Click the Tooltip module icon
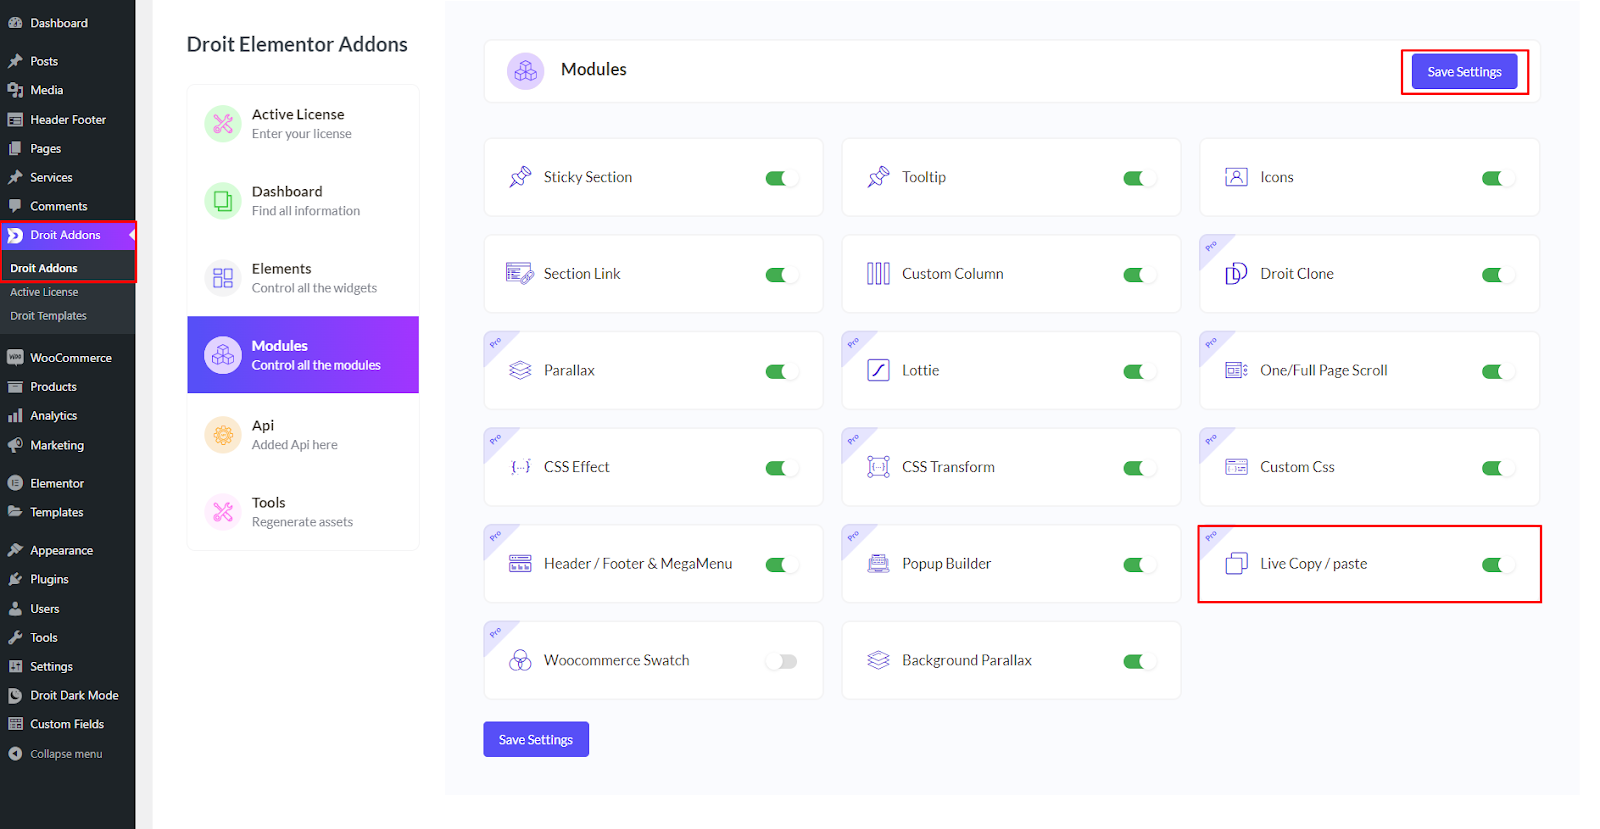Screen dimensions: 1600x829 point(878,177)
